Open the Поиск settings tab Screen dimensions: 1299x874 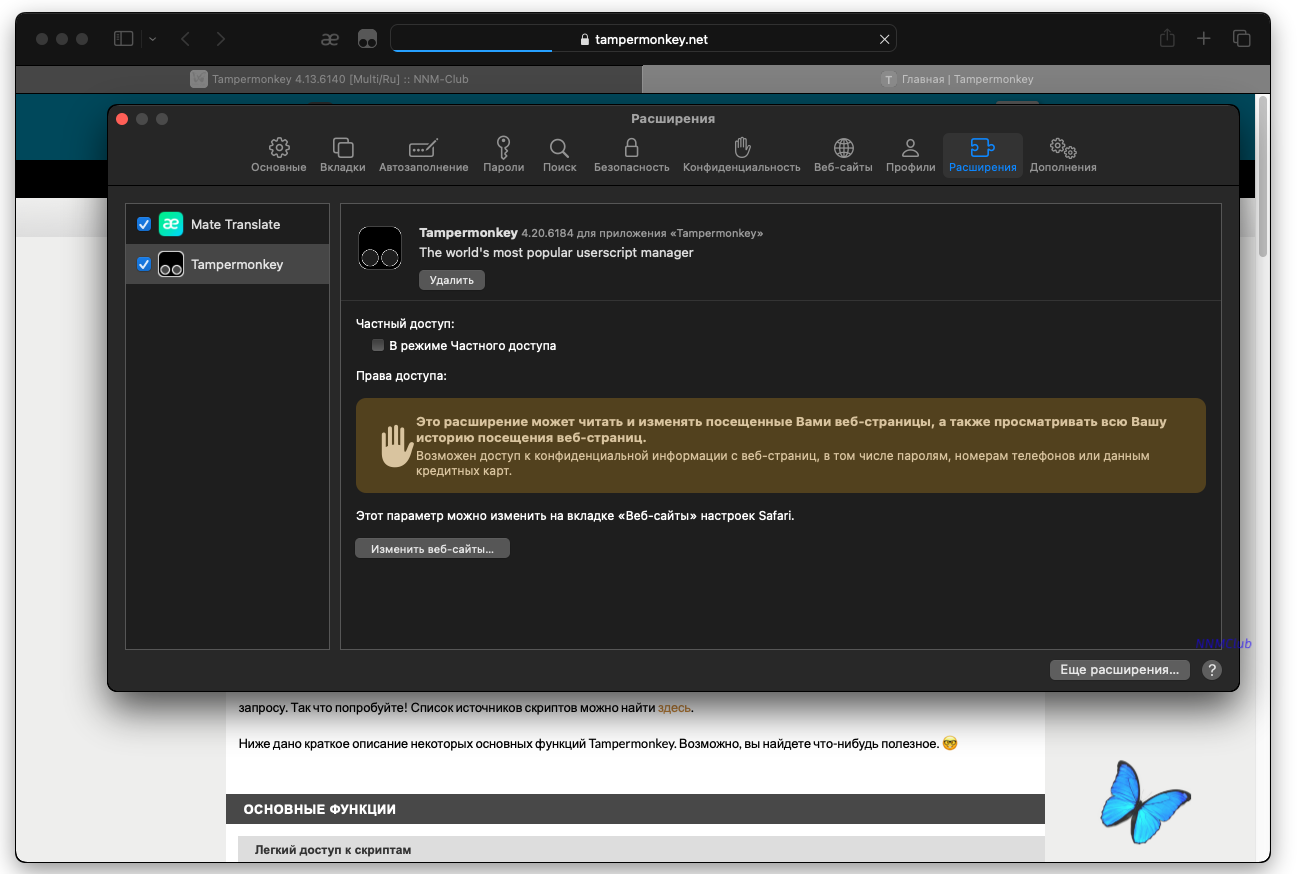click(560, 155)
